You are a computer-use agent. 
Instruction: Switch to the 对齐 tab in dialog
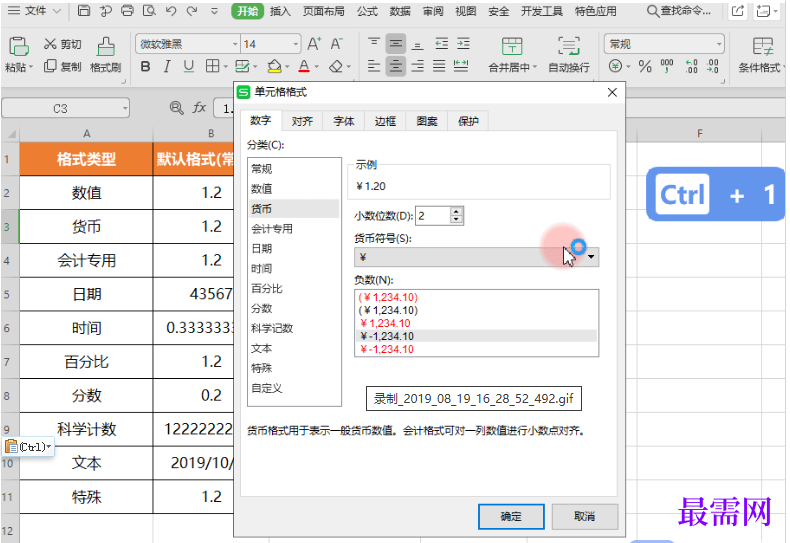tap(302, 121)
